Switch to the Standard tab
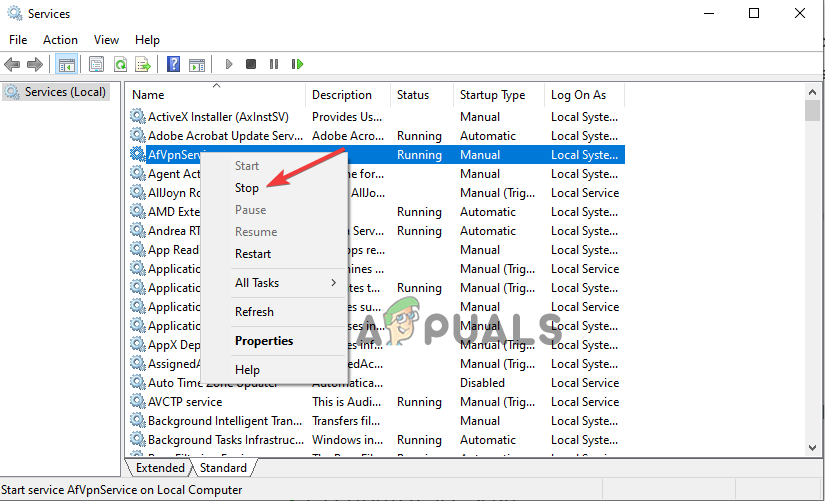Viewport: 825px width, 501px height. 223,468
